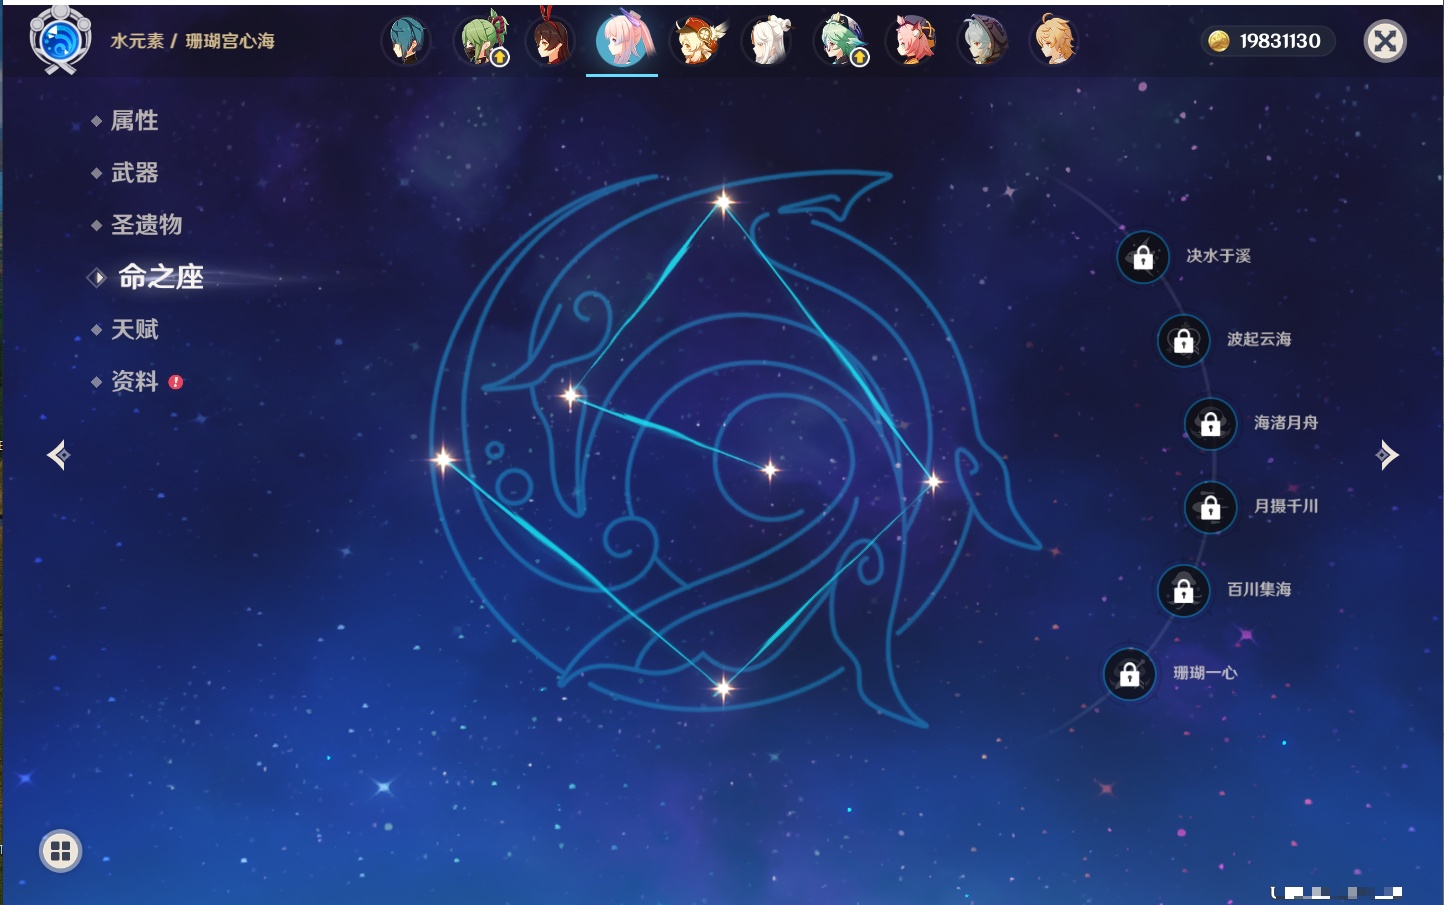Select the teal-haired character avatar

tap(406, 41)
